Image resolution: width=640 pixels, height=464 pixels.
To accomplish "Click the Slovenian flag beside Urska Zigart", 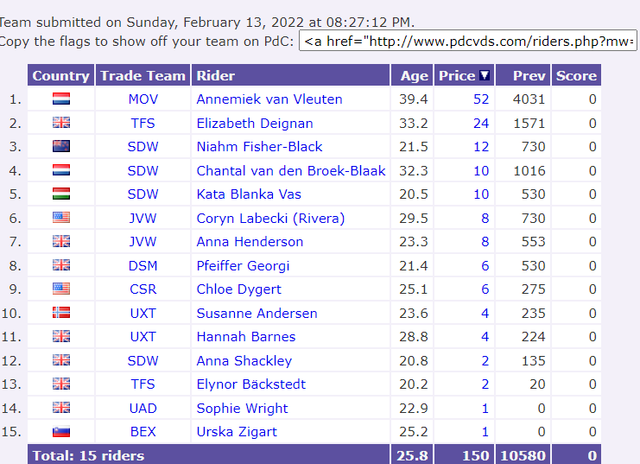I will coord(61,431).
